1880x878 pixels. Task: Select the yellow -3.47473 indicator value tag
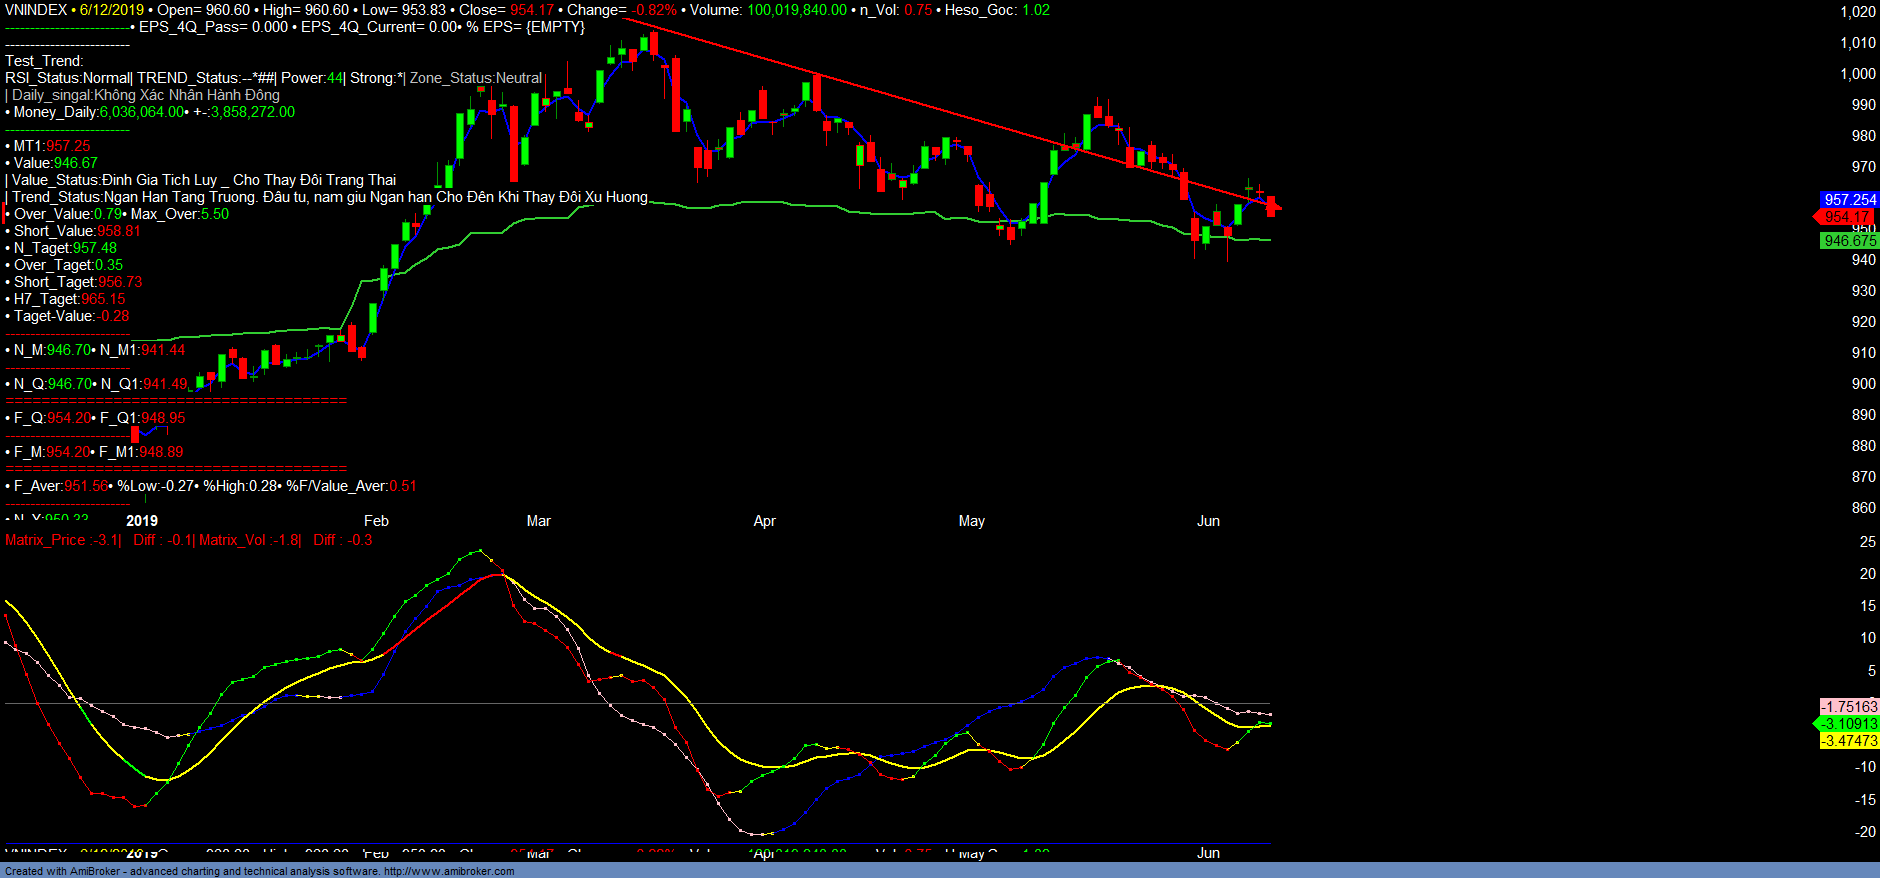1849,741
